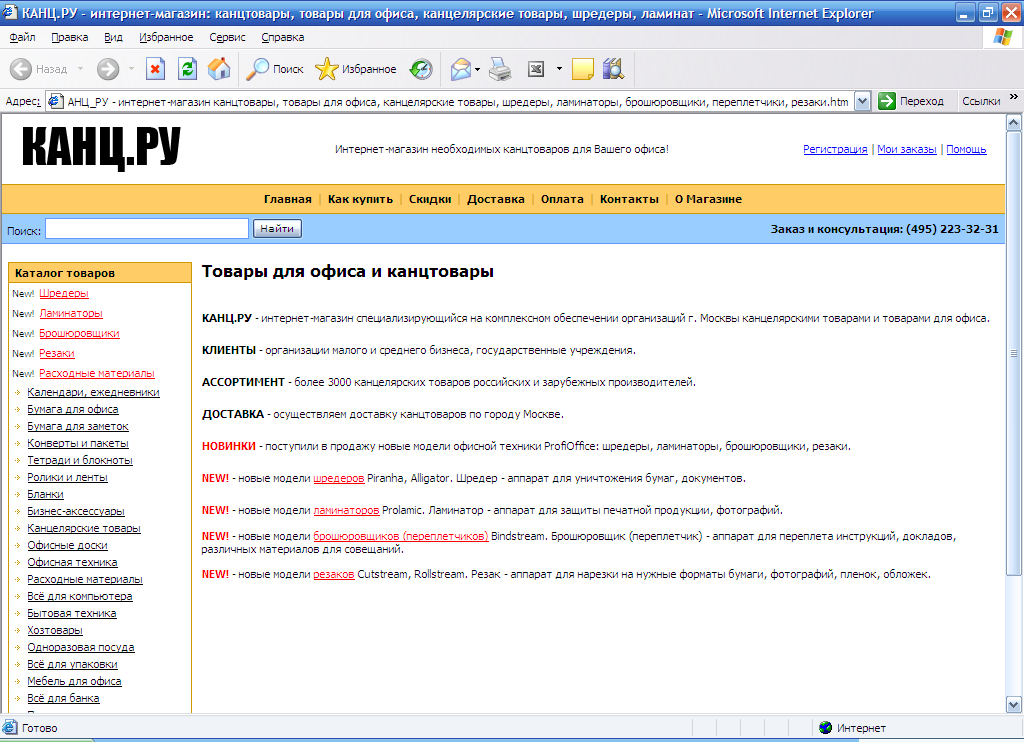Click the status bar page icon
This screenshot has height=742, width=1024.
coord(10,727)
